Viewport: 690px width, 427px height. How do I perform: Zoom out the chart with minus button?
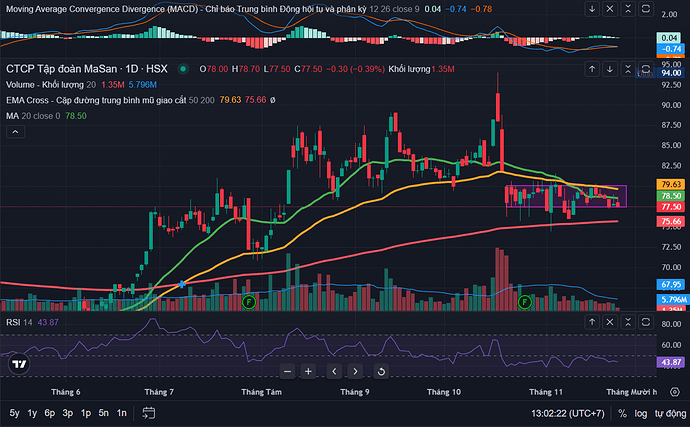tap(287, 371)
